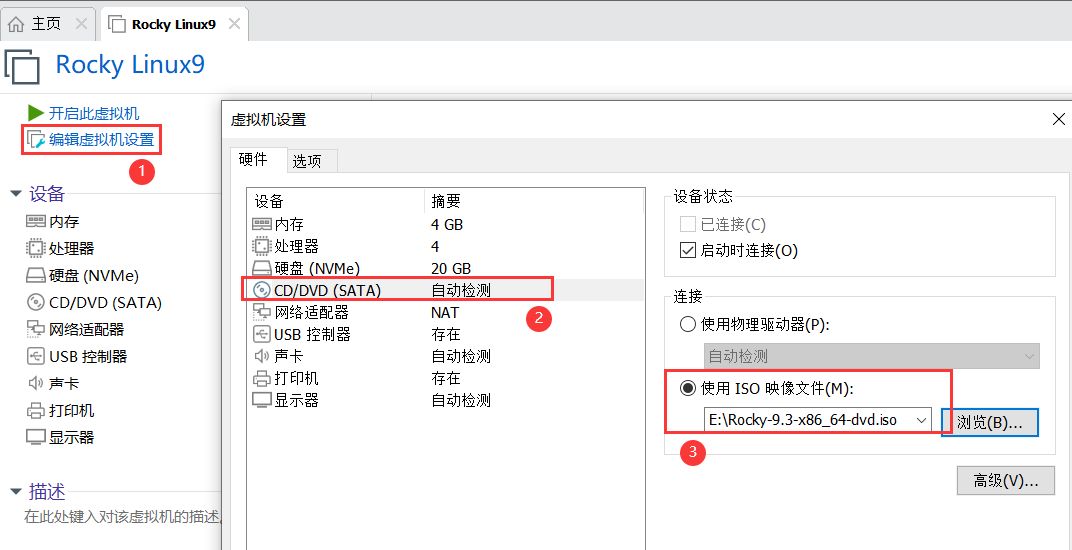Click the 硬盘 (NVMe) icon in the dialog hardware list
The width and height of the screenshot is (1072, 550).
pyautogui.click(x=262, y=268)
